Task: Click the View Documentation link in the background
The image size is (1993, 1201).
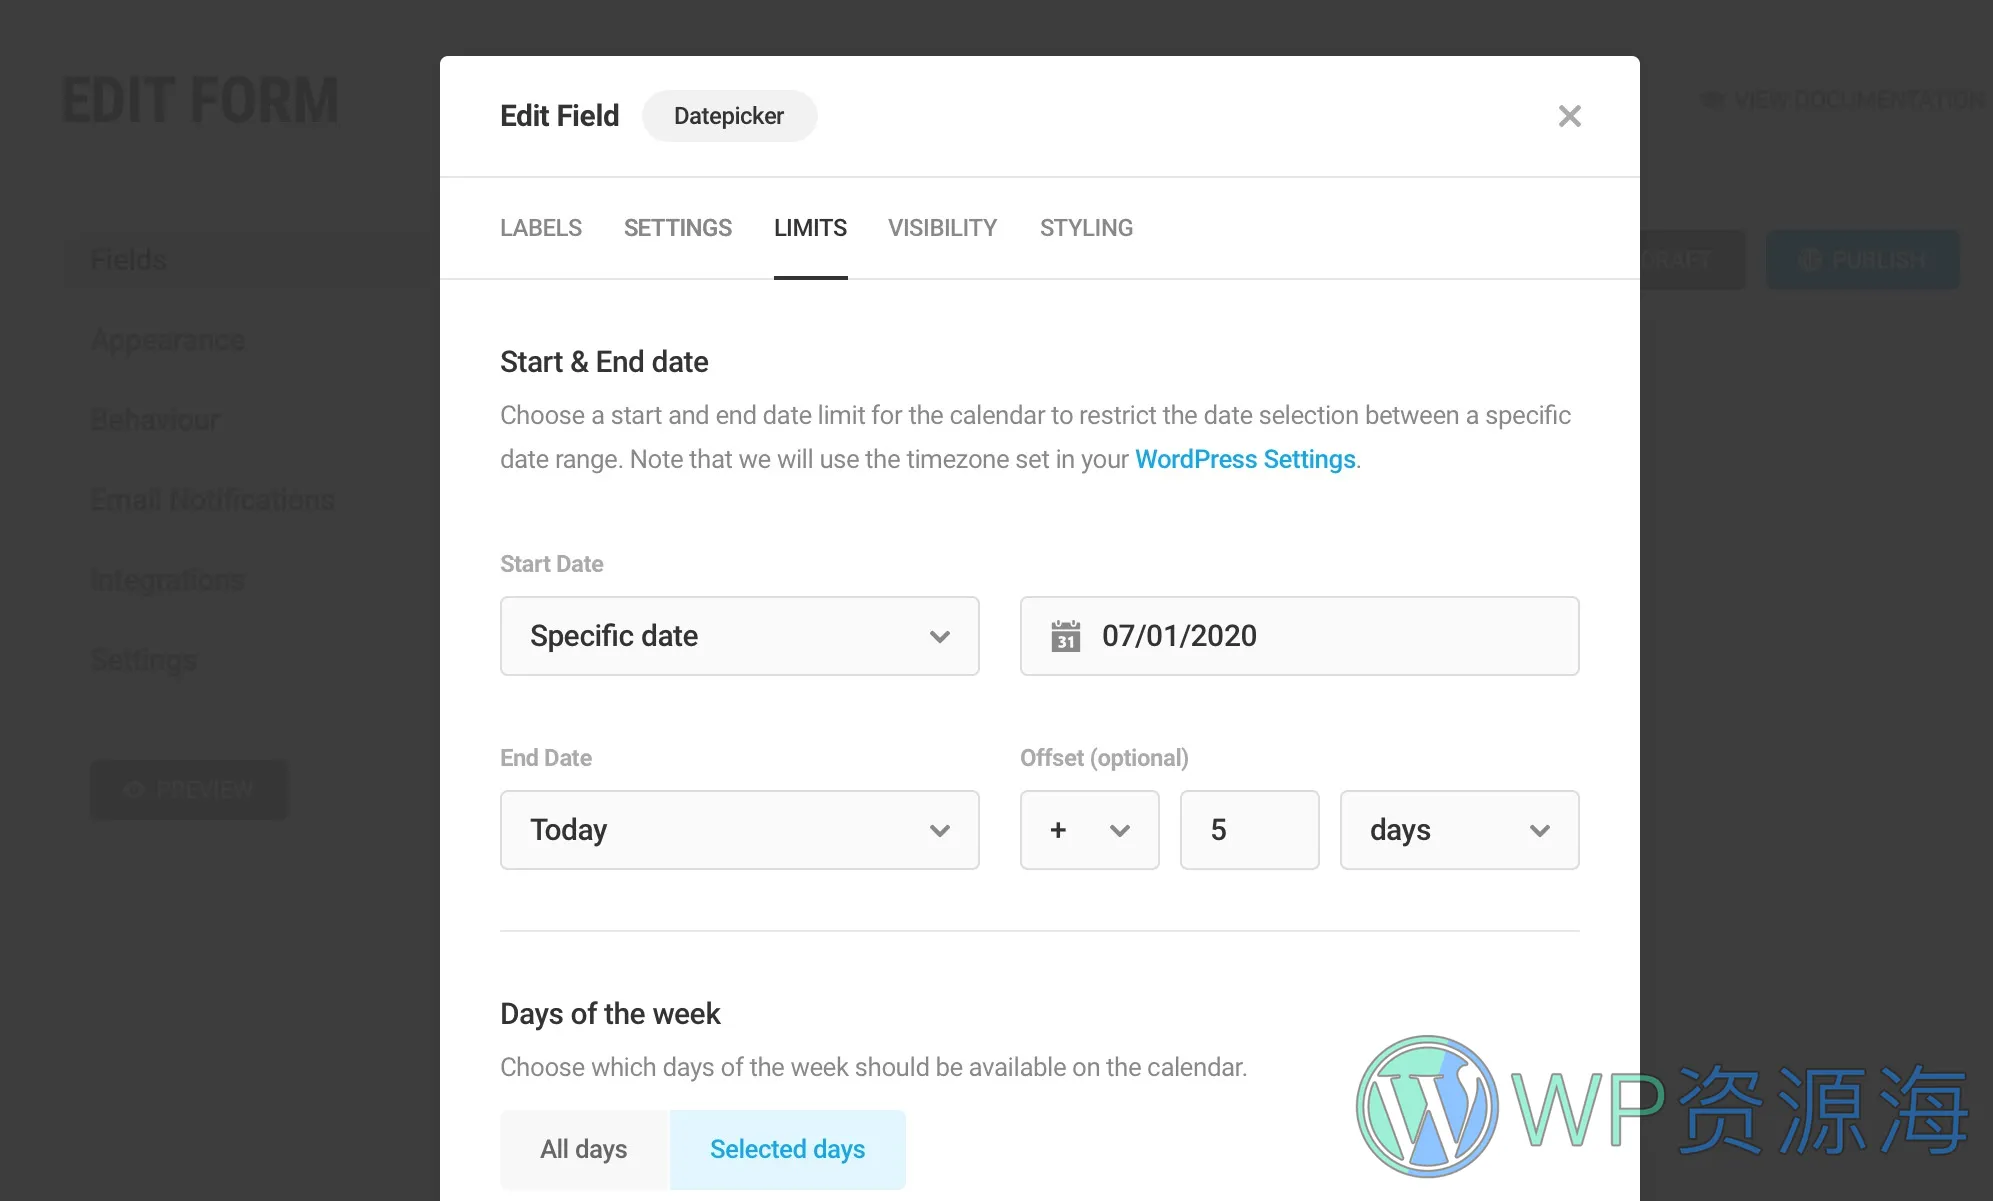Action: pos(1845,100)
